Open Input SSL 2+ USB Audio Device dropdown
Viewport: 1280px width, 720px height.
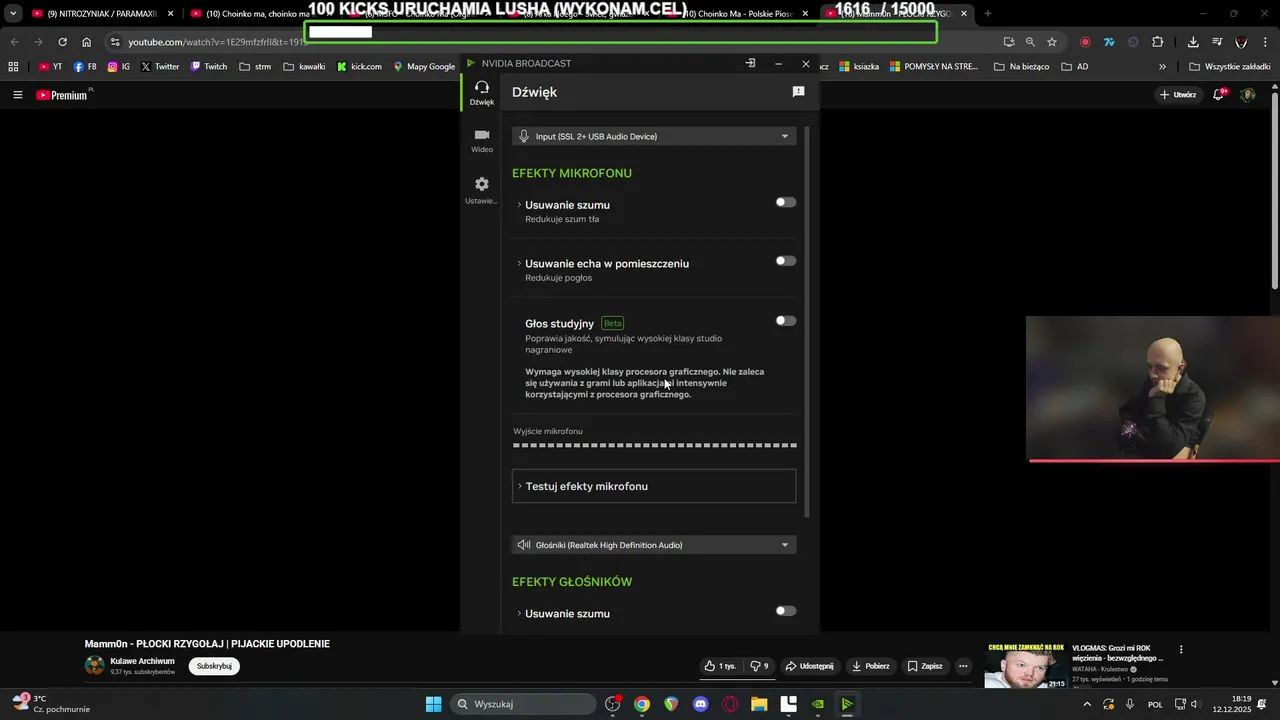pos(654,136)
